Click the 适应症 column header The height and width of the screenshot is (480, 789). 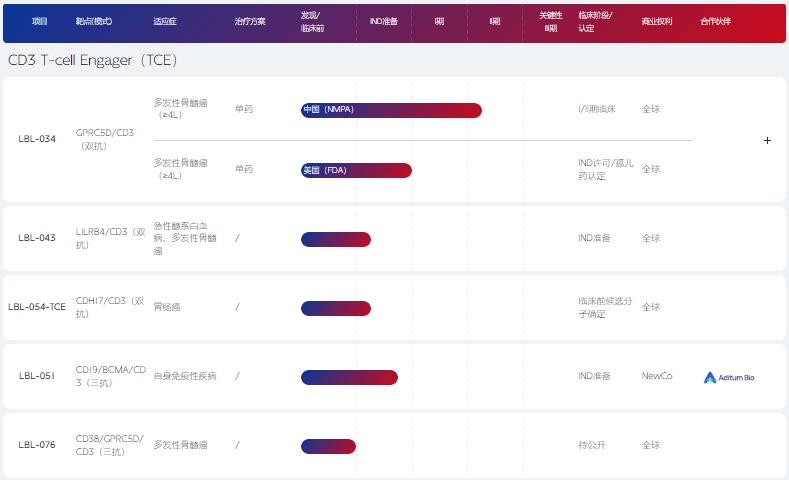tap(166, 21)
